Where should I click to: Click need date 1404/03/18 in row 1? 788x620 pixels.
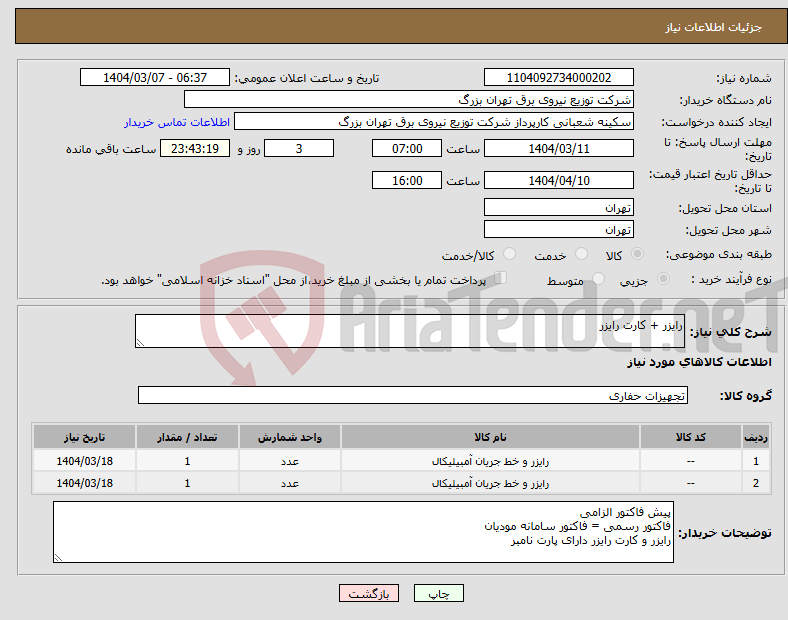[84, 461]
